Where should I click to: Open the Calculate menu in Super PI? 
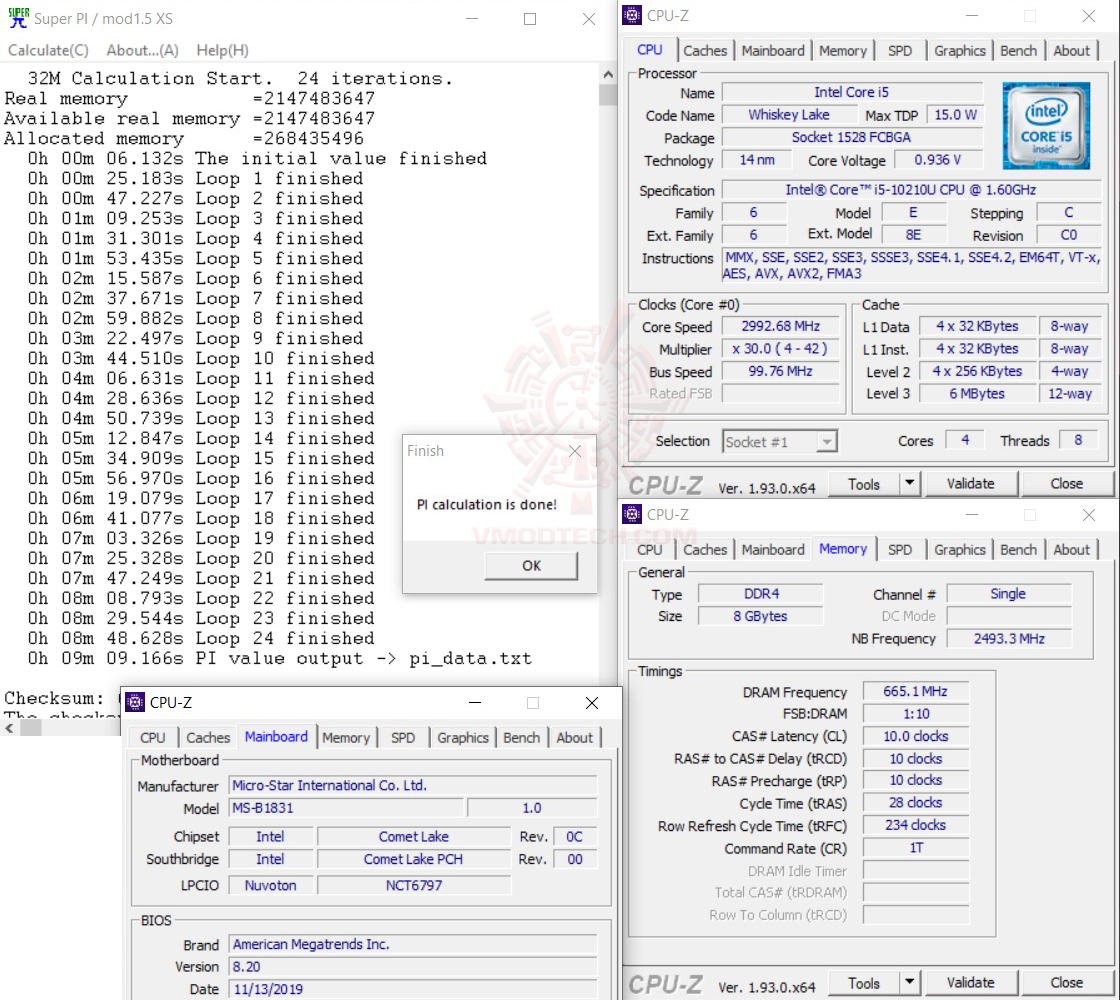pos(47,50)
